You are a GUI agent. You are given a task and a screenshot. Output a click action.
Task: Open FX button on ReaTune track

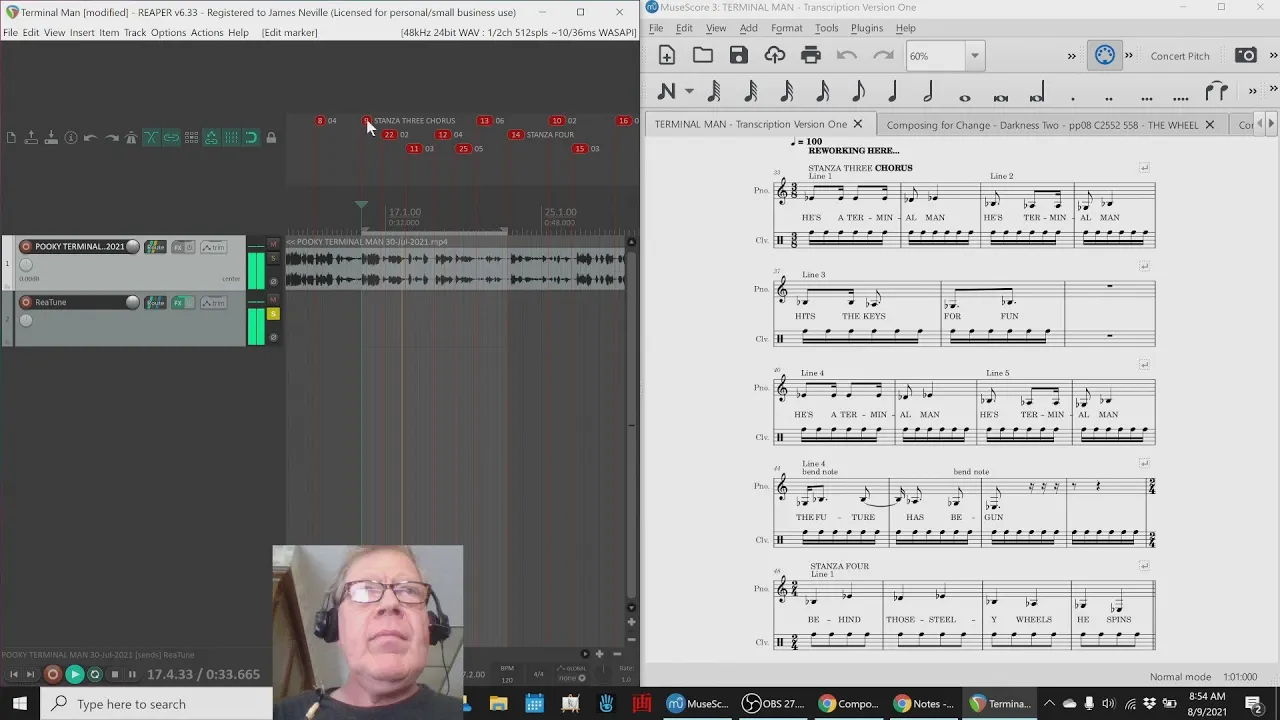pos(180,303)
